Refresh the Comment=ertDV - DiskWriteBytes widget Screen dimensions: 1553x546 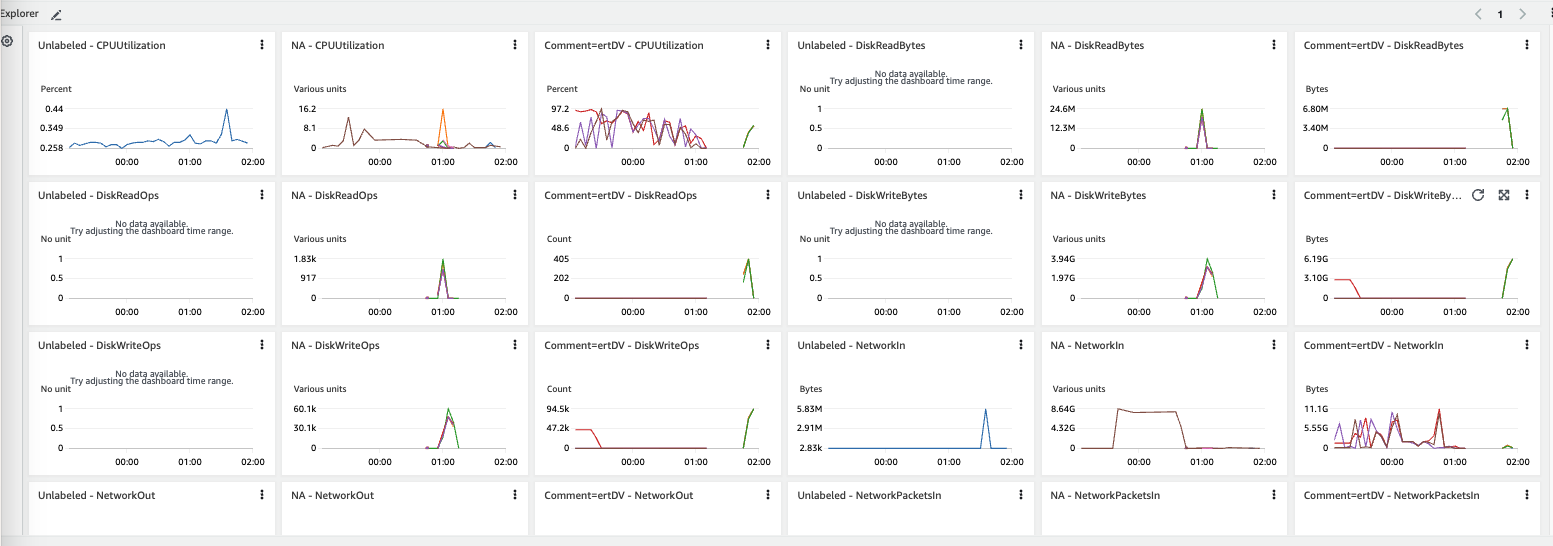(x=1478, y=195)
